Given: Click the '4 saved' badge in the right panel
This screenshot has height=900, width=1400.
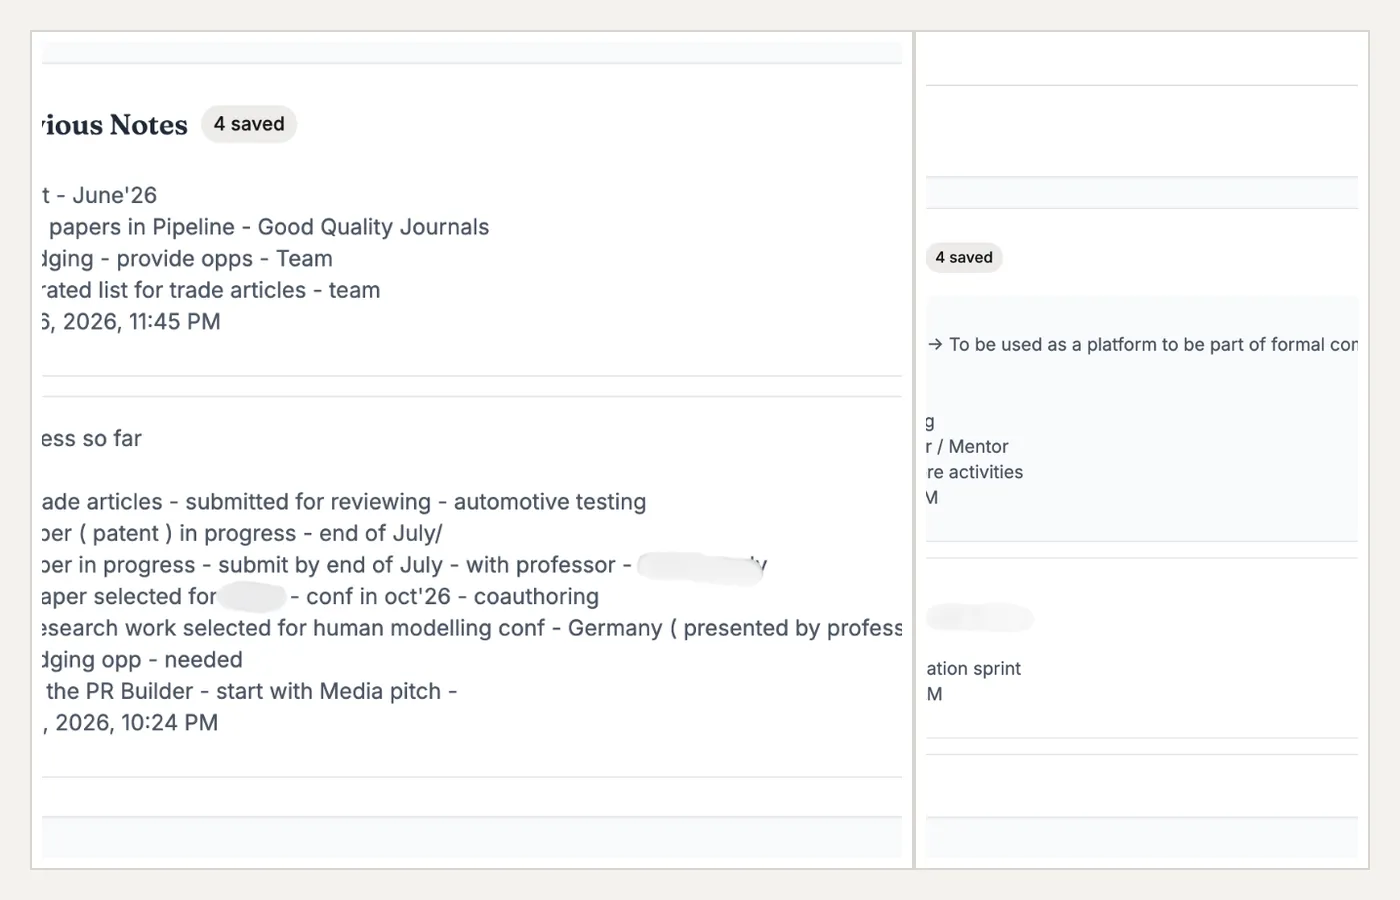Looking at the screenshot, I should tap(964, 257).
